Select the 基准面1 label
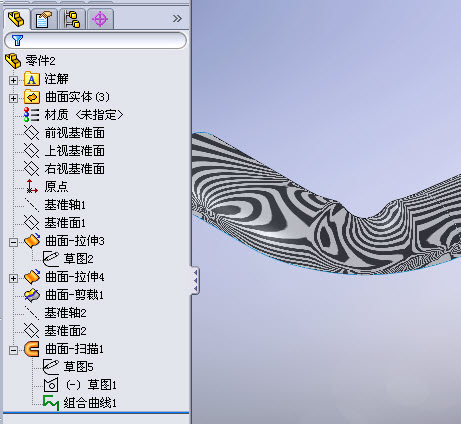461x424 pixels. click(x=65, y=223)
